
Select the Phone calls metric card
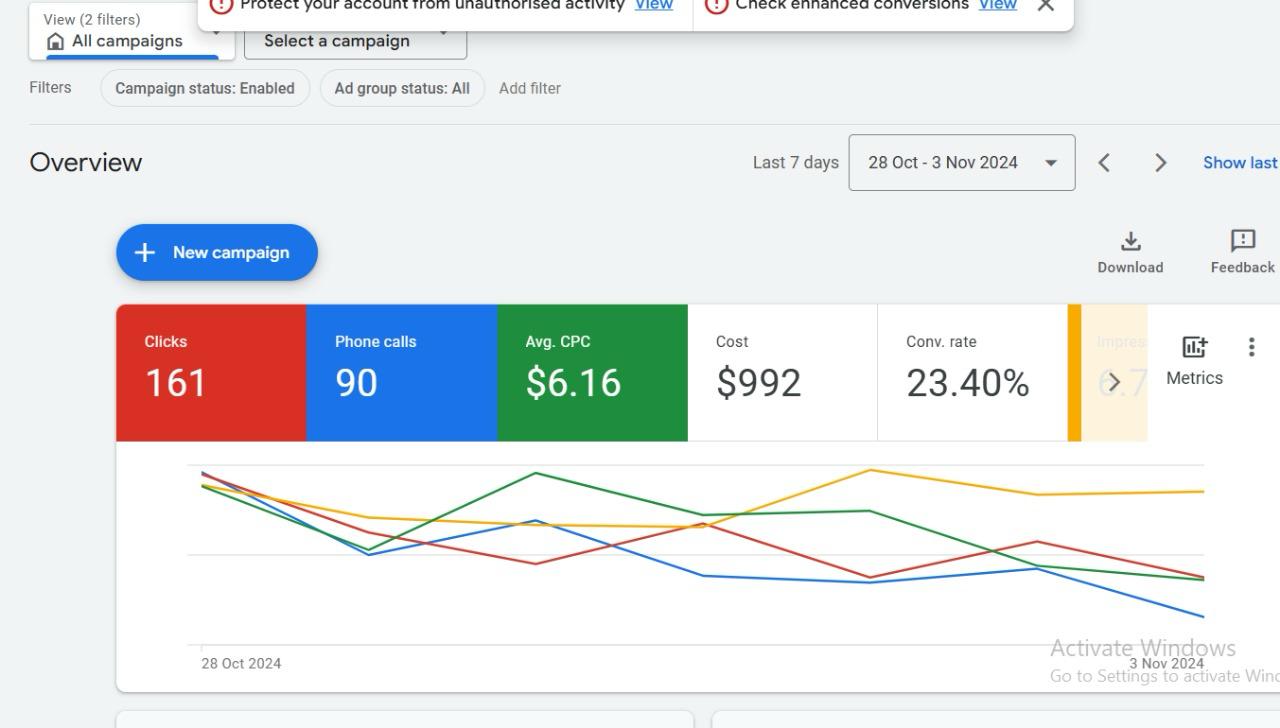(401, 372)
